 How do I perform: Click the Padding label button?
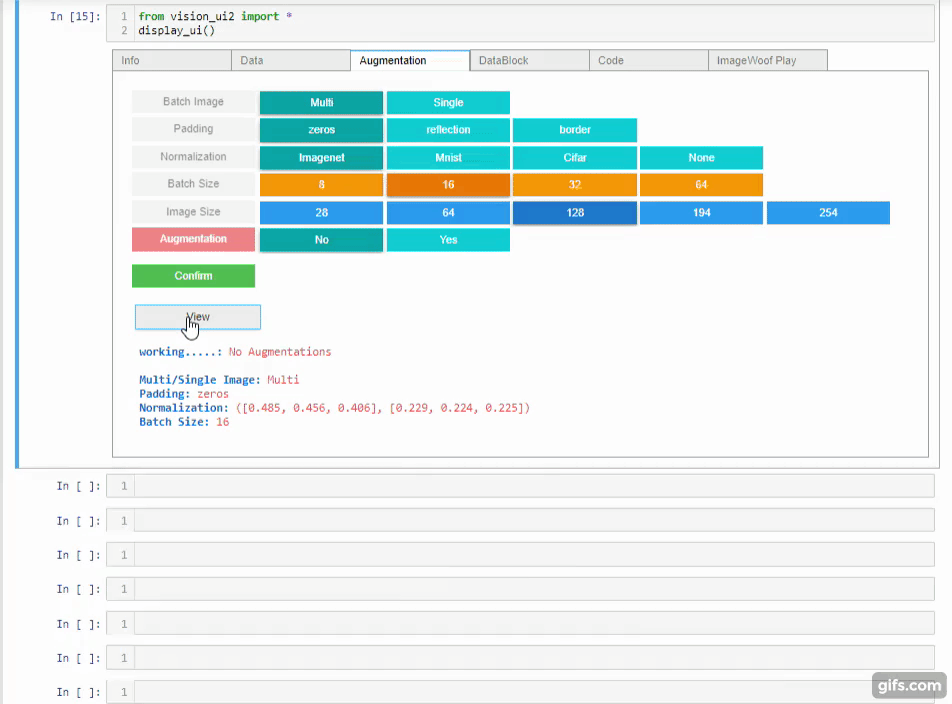click(194, 129)
